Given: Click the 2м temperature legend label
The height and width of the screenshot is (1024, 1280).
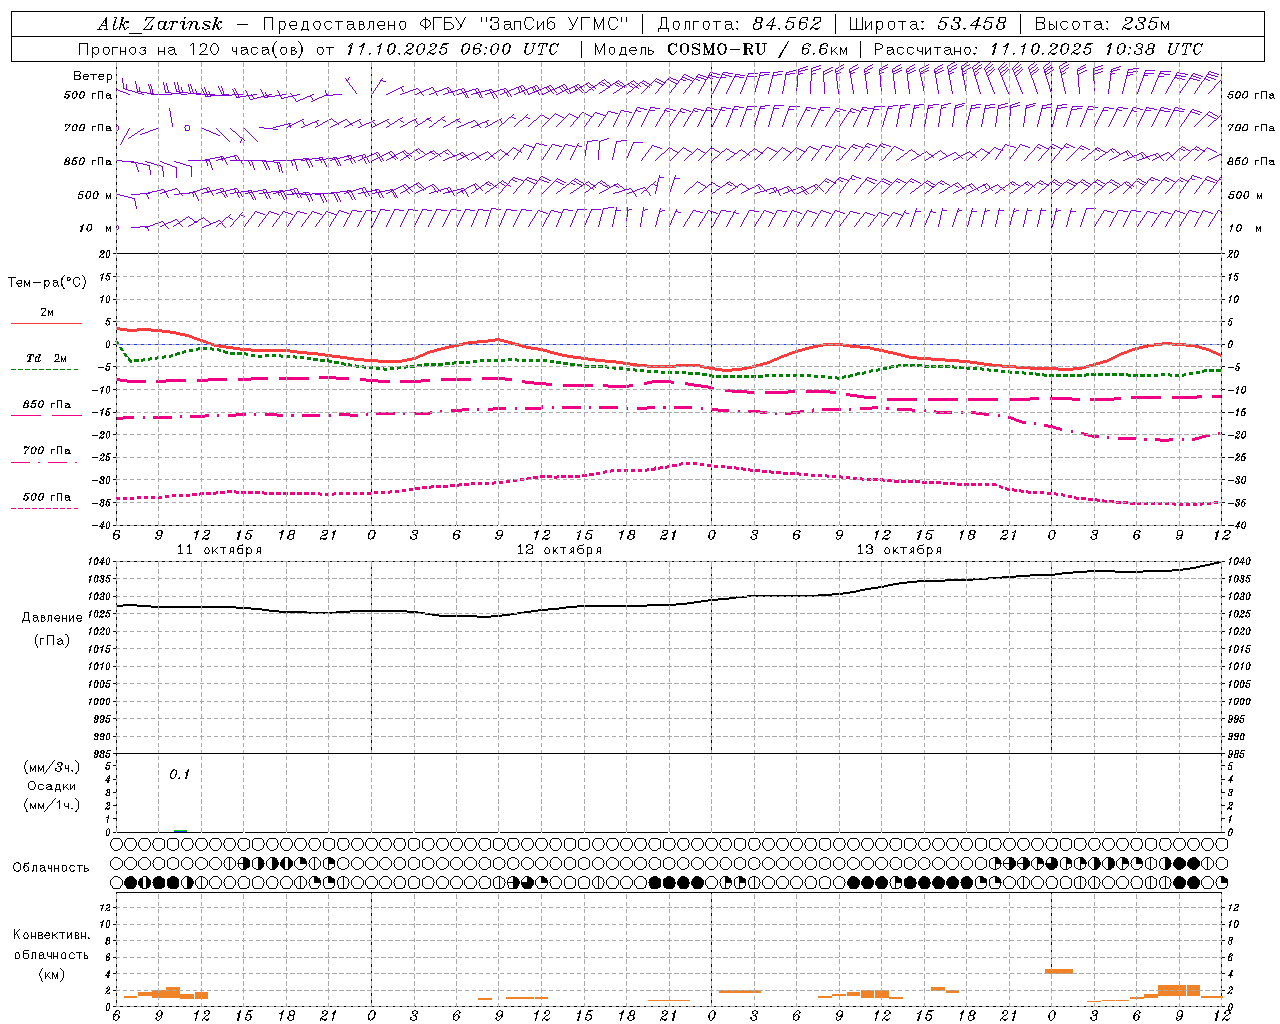Looking at the screenshot, I should (x=47, y=313).
